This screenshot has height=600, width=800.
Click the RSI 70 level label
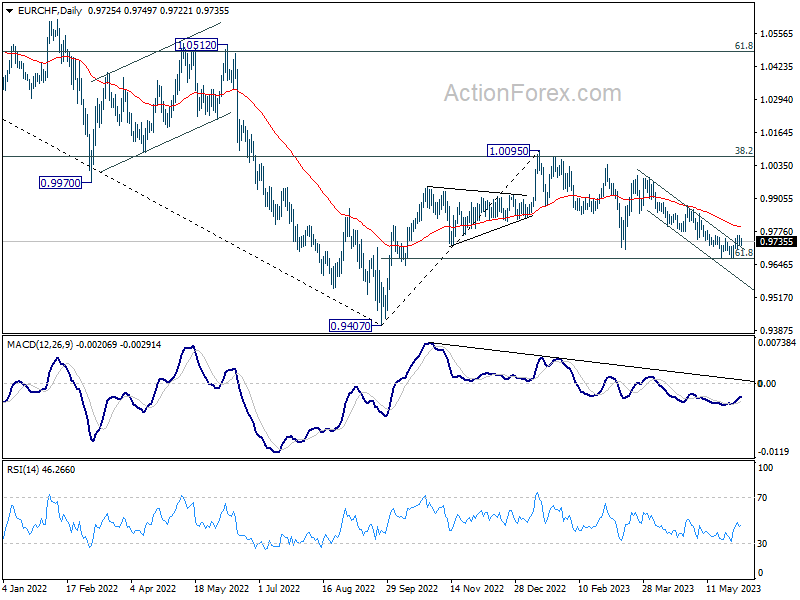tap(762, 497)
